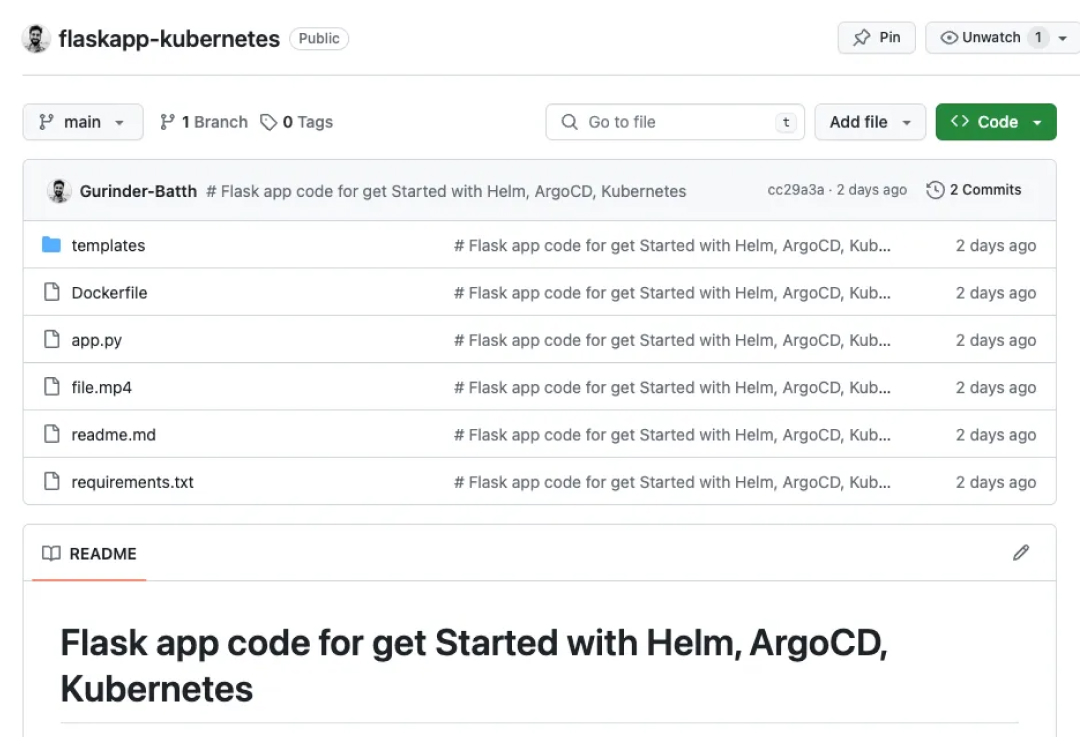Click the README book icon
The height and width of the screenshot is (746, 1083).
pyautogui.click(x=50, y=553)
